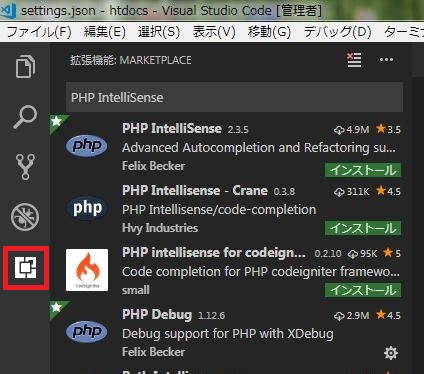Click codeigniter extension star rating 5
The height and width of the screenshot is (374, 424).
392,253
